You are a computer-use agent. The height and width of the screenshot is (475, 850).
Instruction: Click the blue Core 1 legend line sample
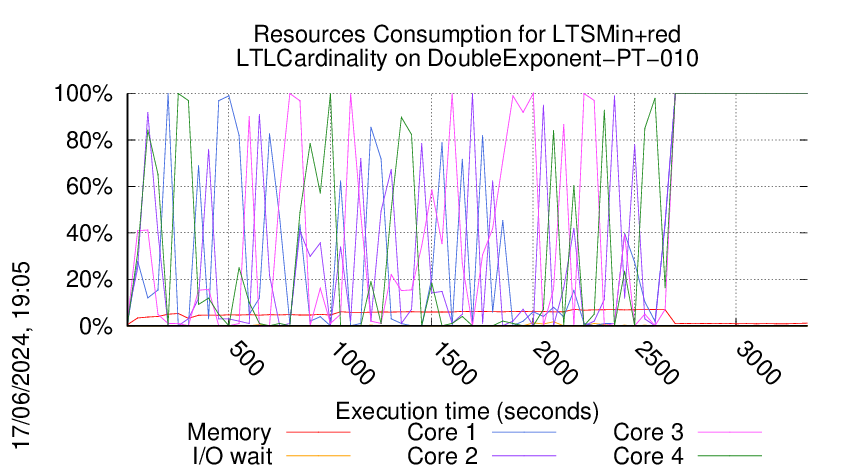point(524,433)
